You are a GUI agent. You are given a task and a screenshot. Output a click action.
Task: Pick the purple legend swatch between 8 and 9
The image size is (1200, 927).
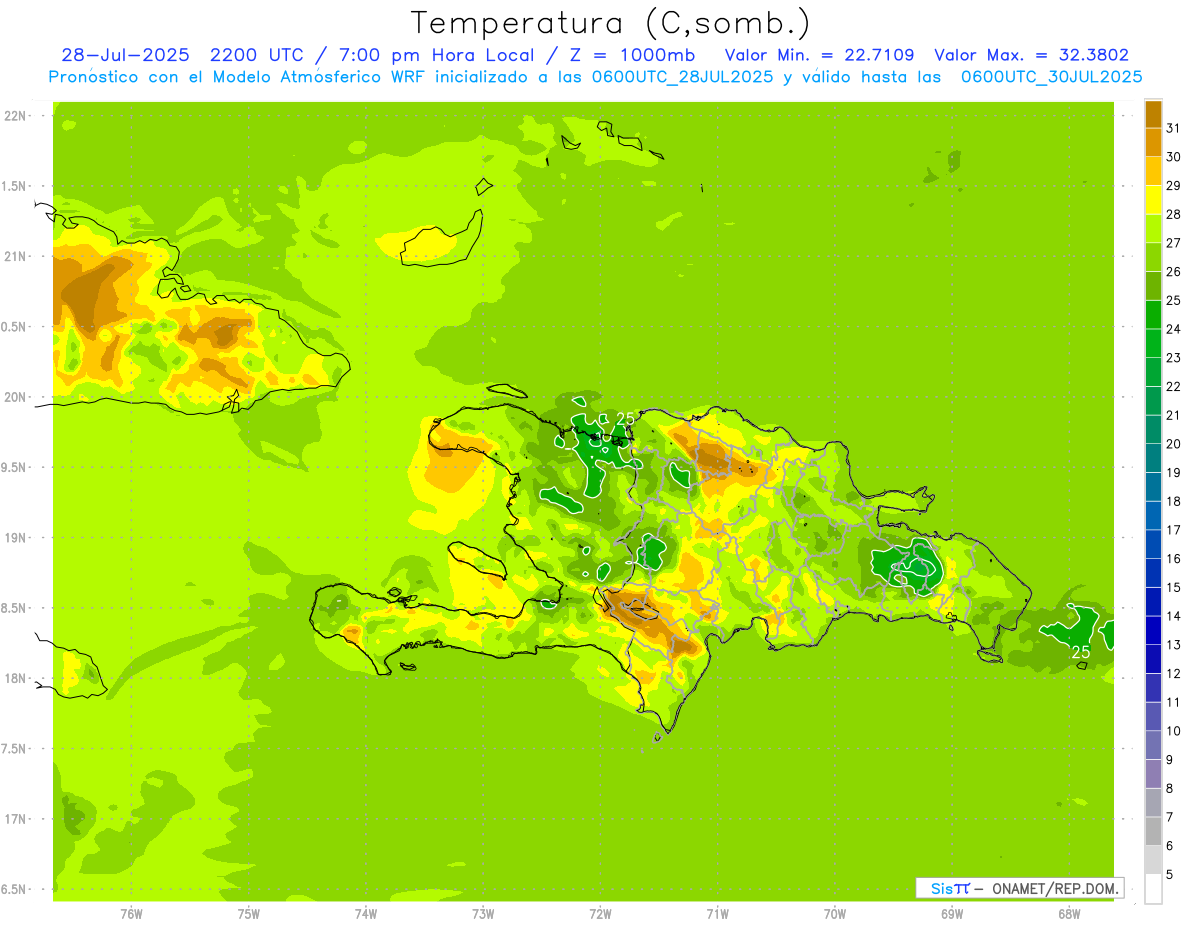click(1153, 774)
